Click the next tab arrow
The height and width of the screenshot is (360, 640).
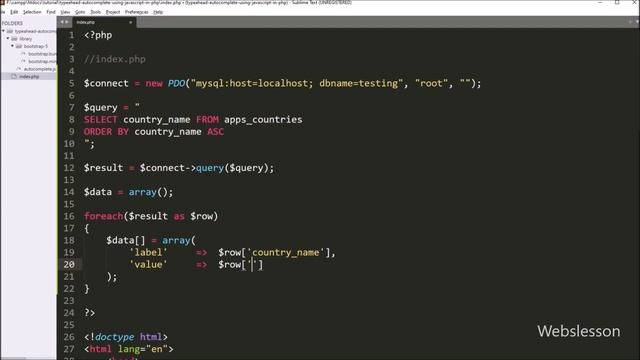coord(66,22)
